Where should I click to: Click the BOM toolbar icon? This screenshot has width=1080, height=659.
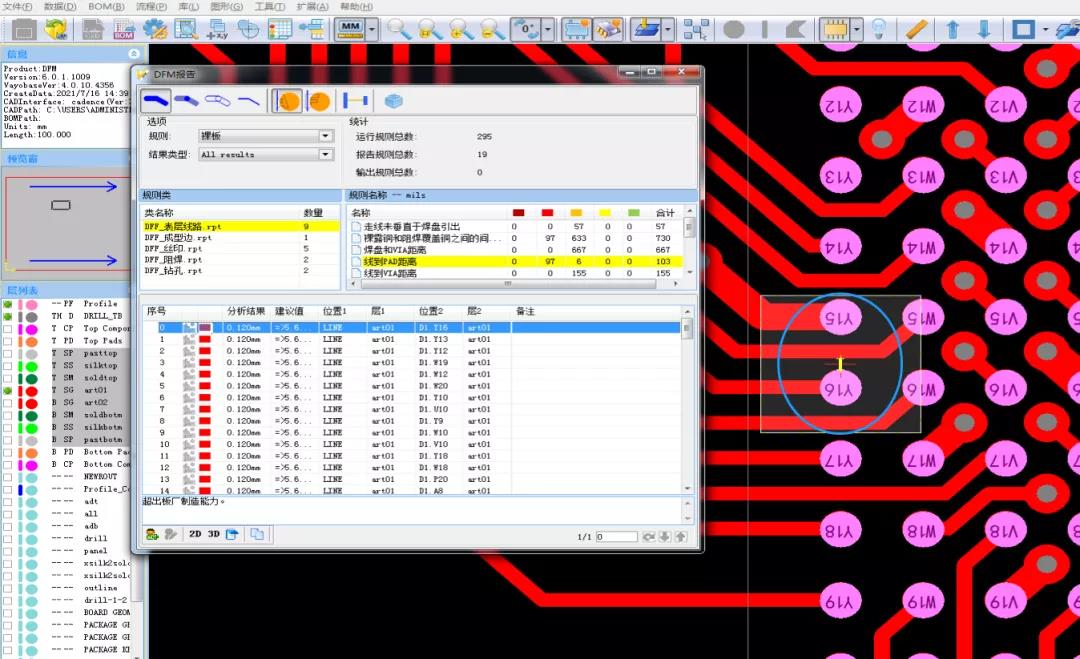click(123, 29)
